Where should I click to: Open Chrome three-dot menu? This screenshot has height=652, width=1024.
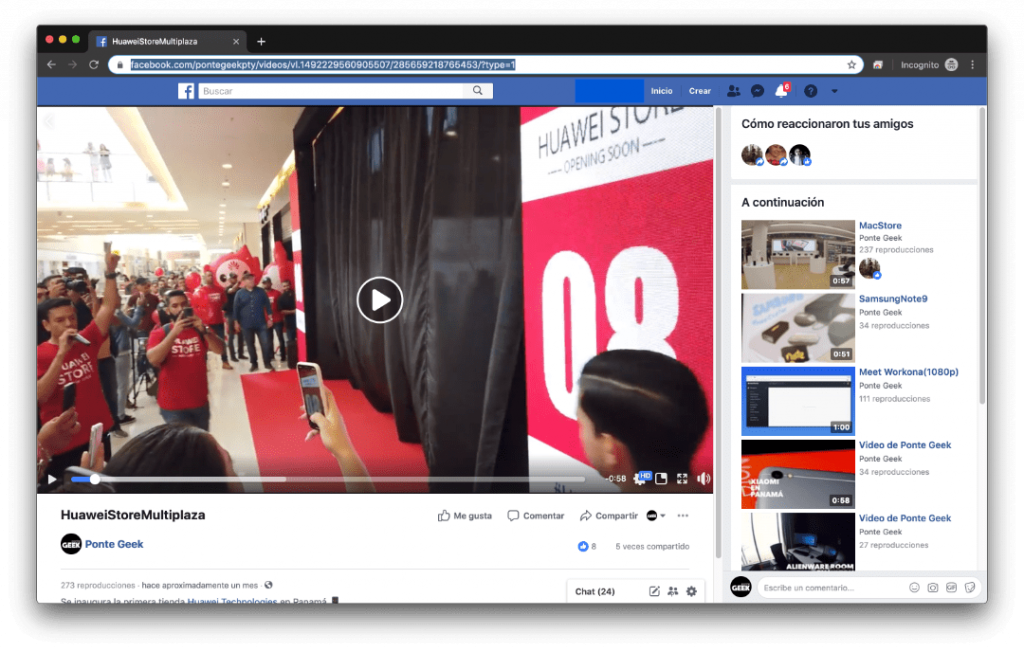(972, 65)
